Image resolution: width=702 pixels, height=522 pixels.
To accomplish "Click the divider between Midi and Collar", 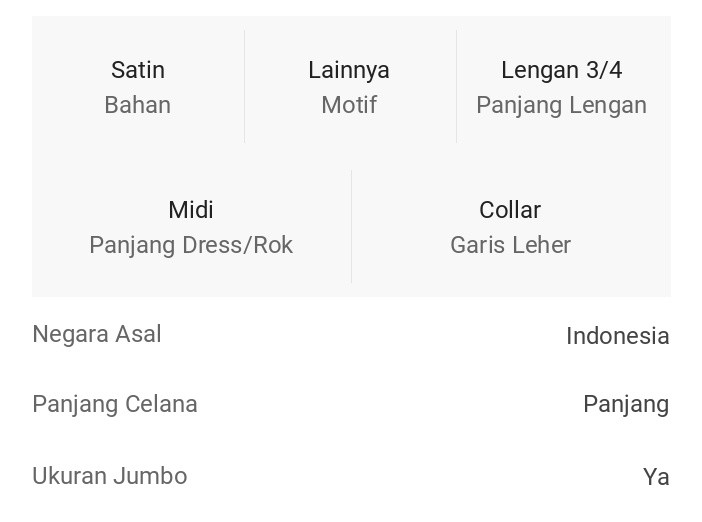I will [x=351, y=226].
